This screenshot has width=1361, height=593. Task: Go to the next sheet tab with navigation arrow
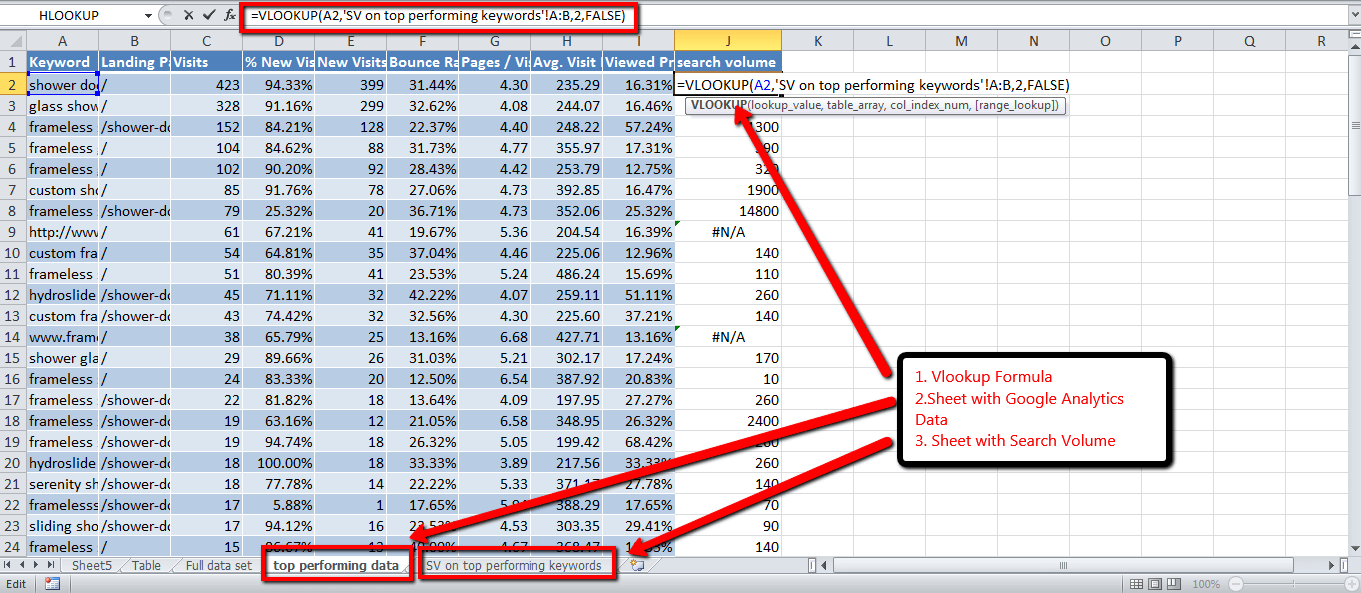click(x=37, y=566)
